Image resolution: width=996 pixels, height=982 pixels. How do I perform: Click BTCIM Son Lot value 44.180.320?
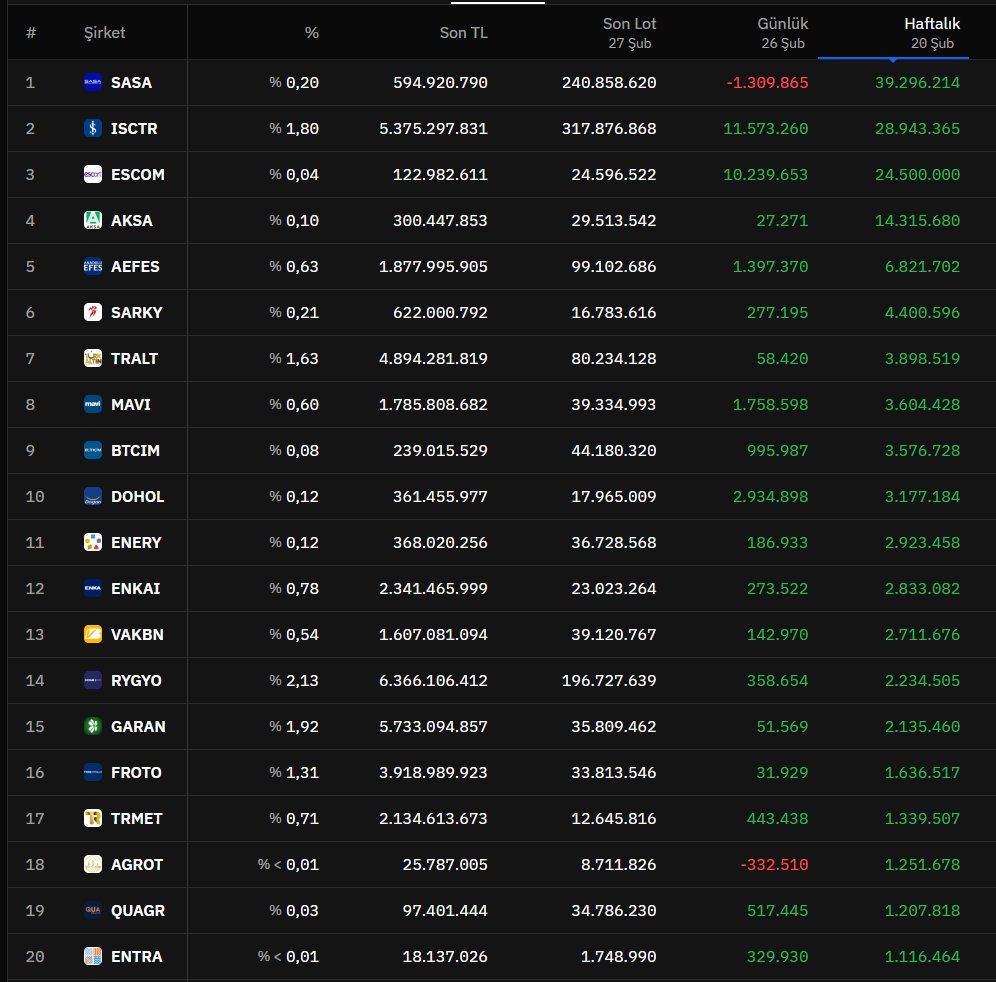(x=614, y=450)
